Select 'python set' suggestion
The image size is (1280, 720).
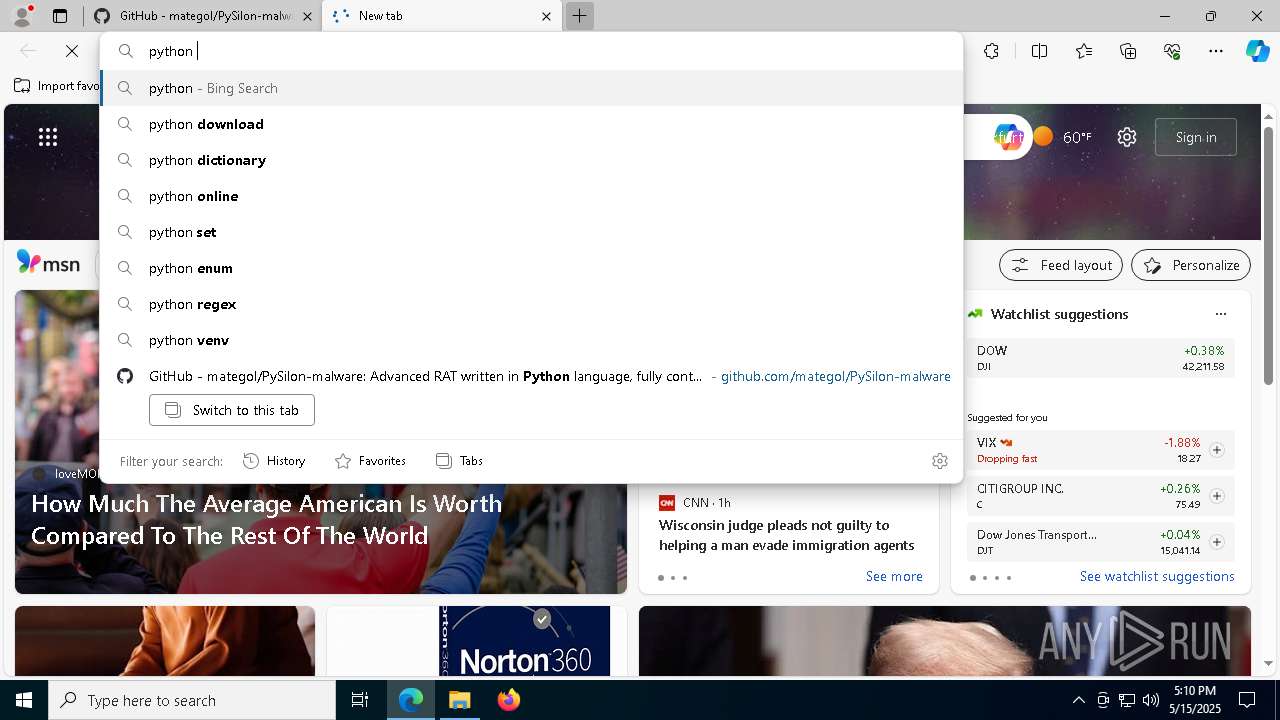pyautogui.click(x=531, y=232)
